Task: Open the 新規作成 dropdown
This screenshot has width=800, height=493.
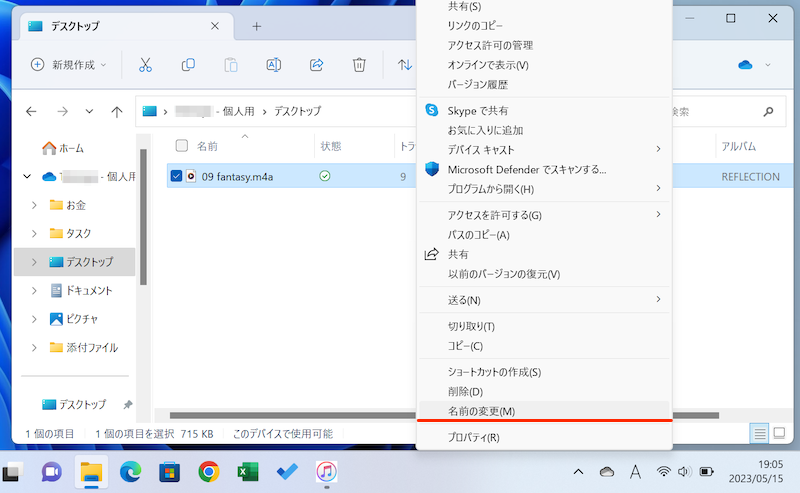Action: 68,65
